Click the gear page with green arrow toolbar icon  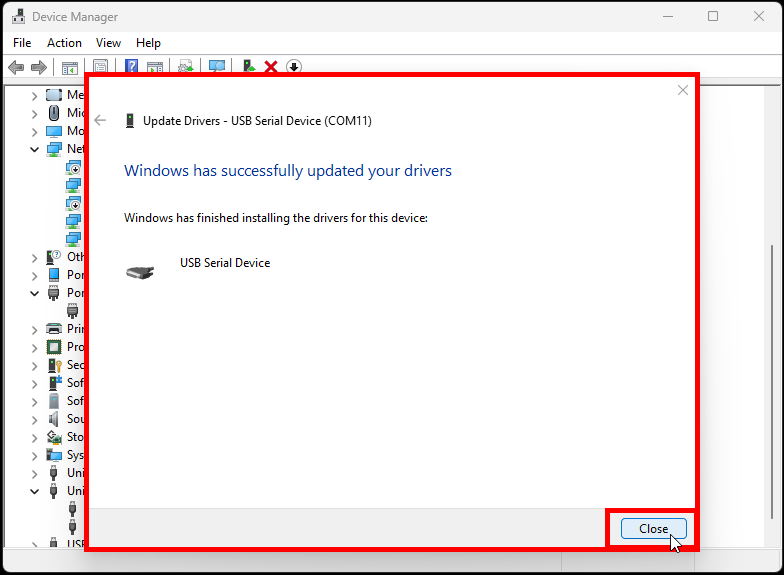pyautogui.click(x=186, y=67)
